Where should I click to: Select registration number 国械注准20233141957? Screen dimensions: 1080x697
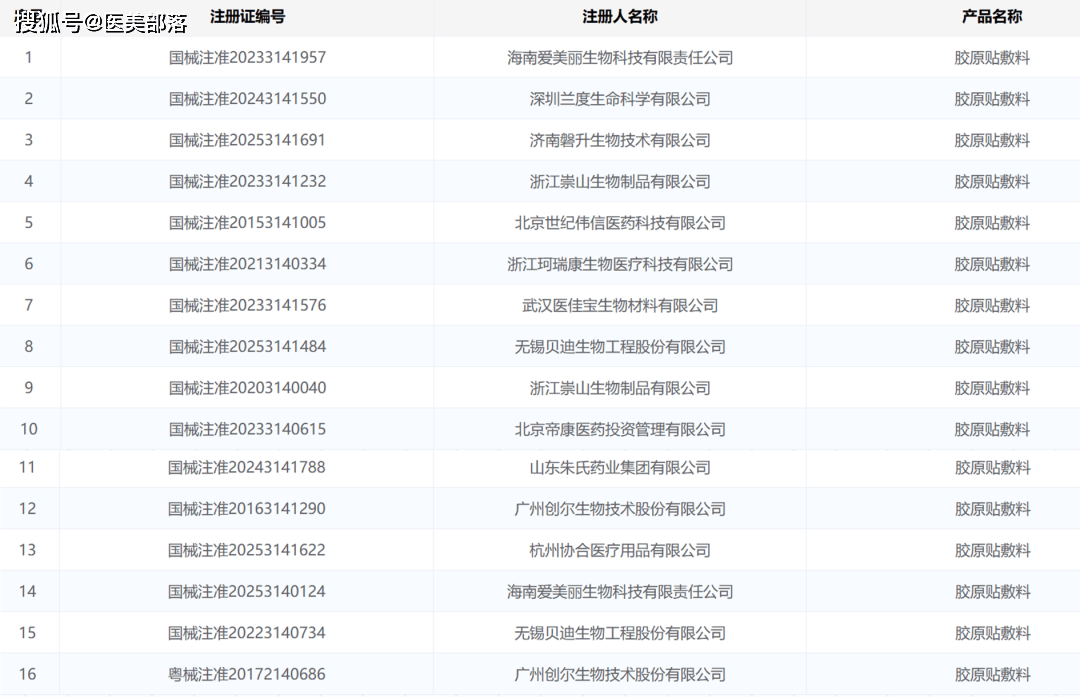coord(247,57)
